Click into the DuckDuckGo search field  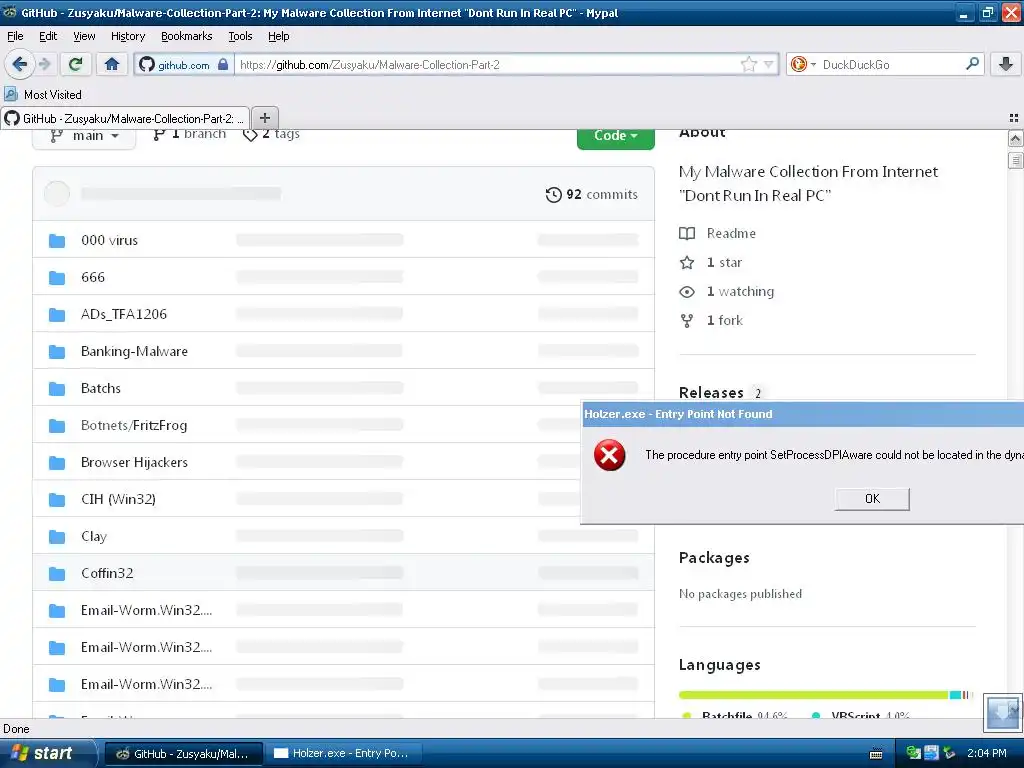[x=889, y=65]
